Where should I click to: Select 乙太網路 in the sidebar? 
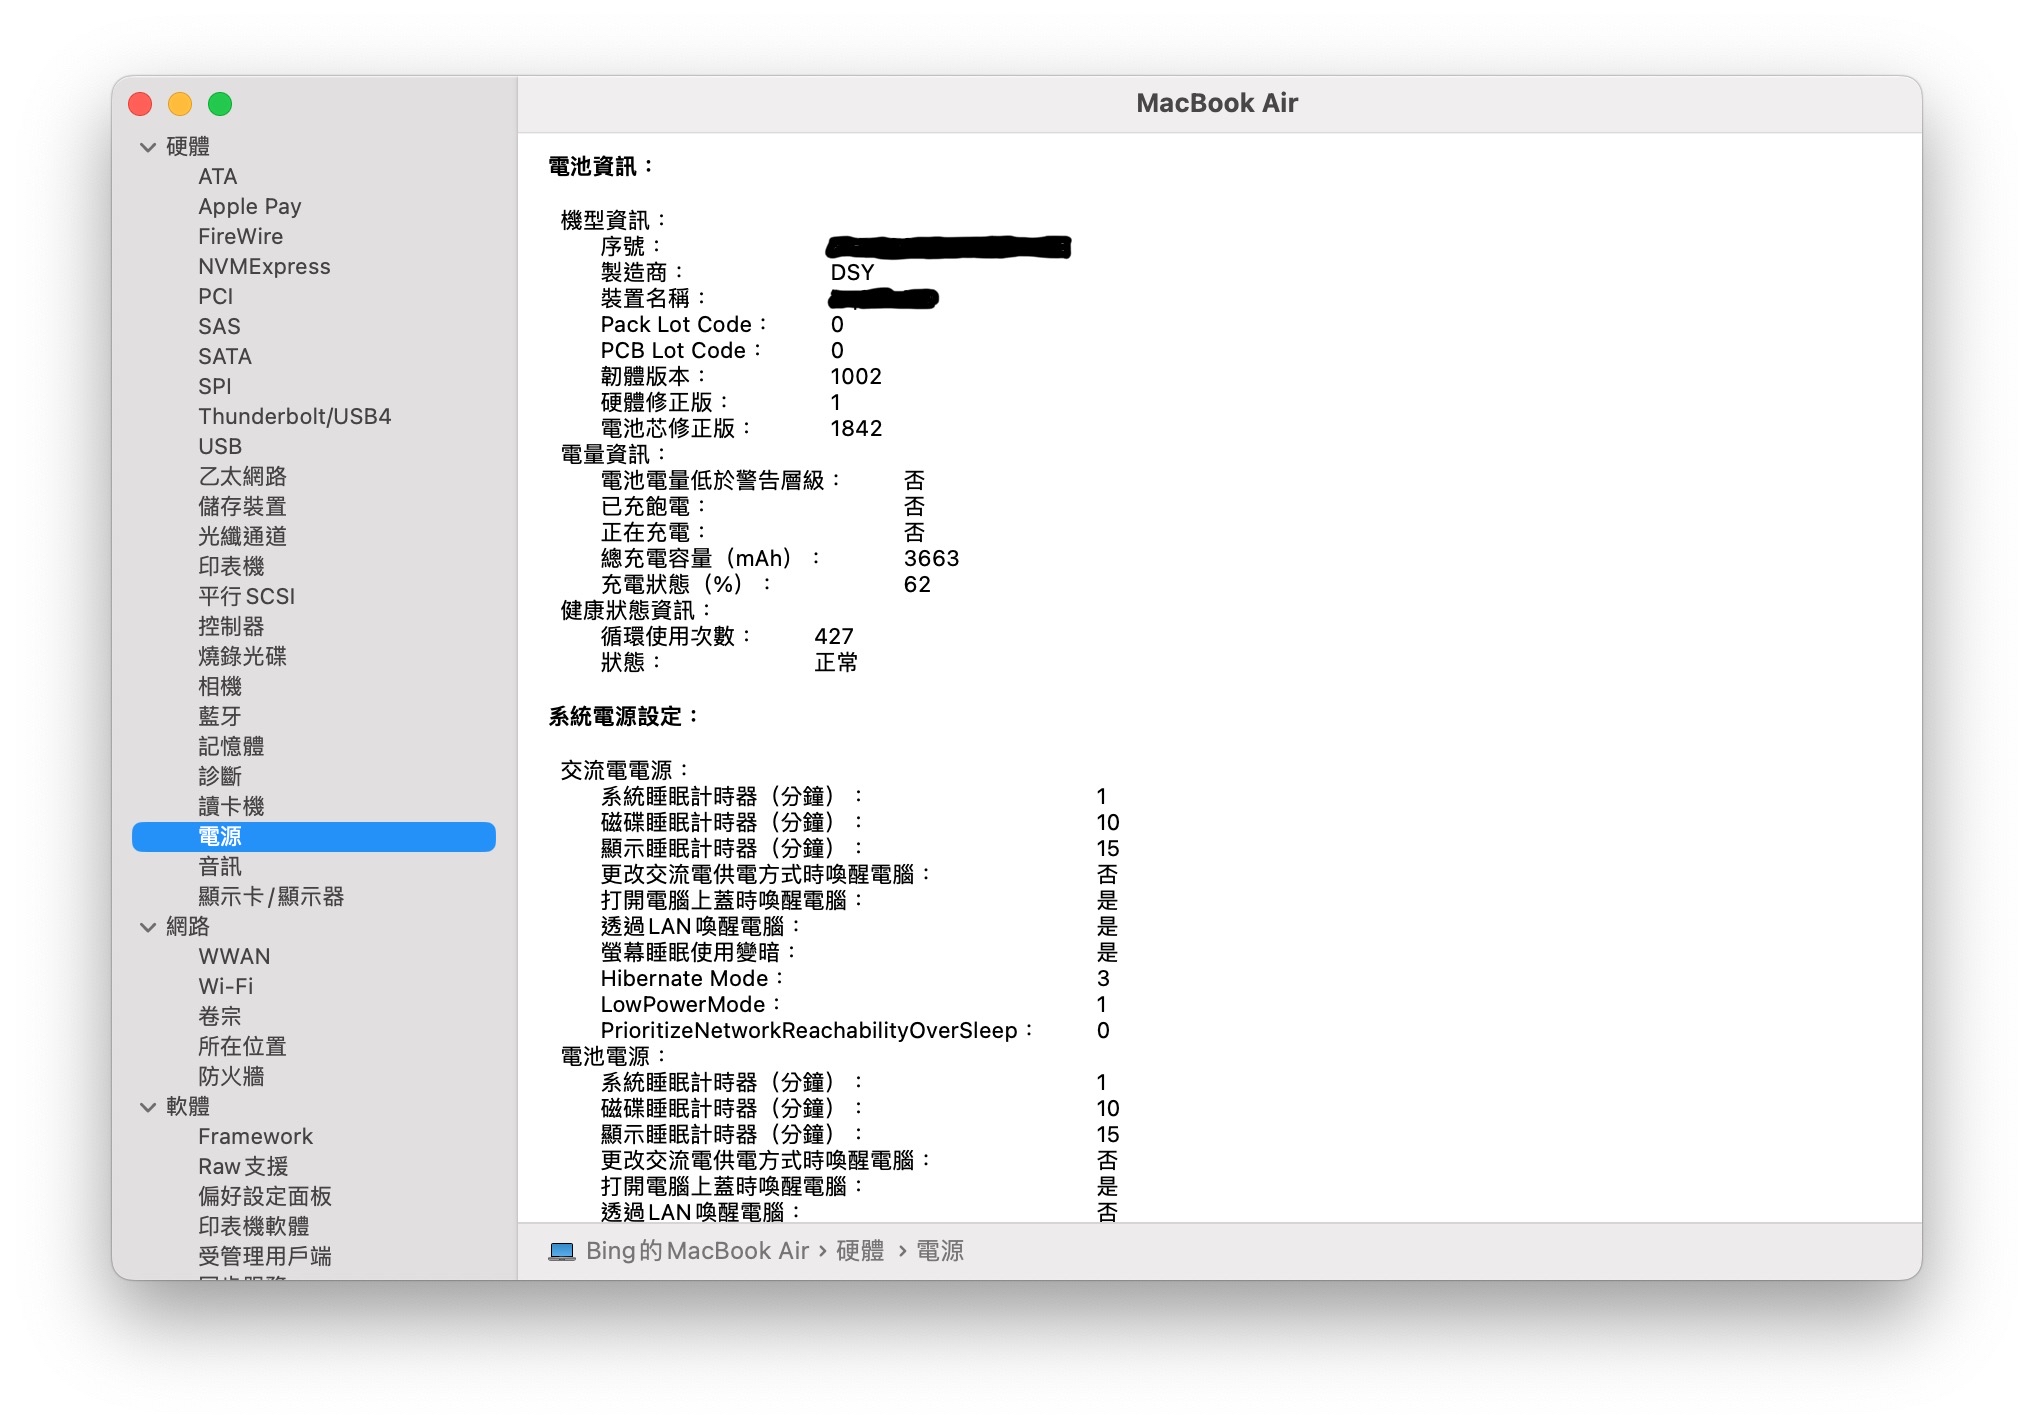tap(243, 477)
